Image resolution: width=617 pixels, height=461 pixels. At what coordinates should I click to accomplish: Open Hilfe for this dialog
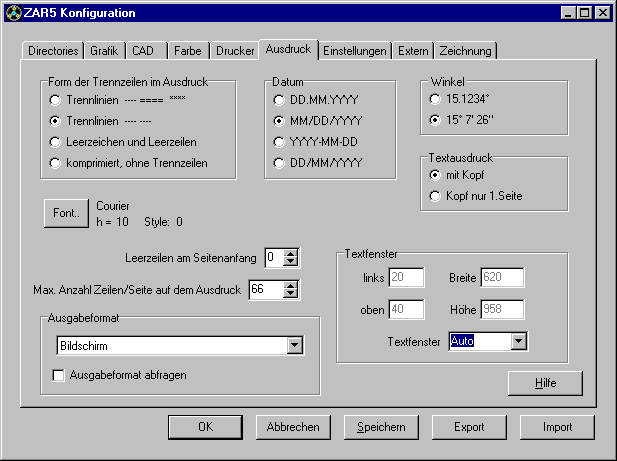tap(545, 383)
